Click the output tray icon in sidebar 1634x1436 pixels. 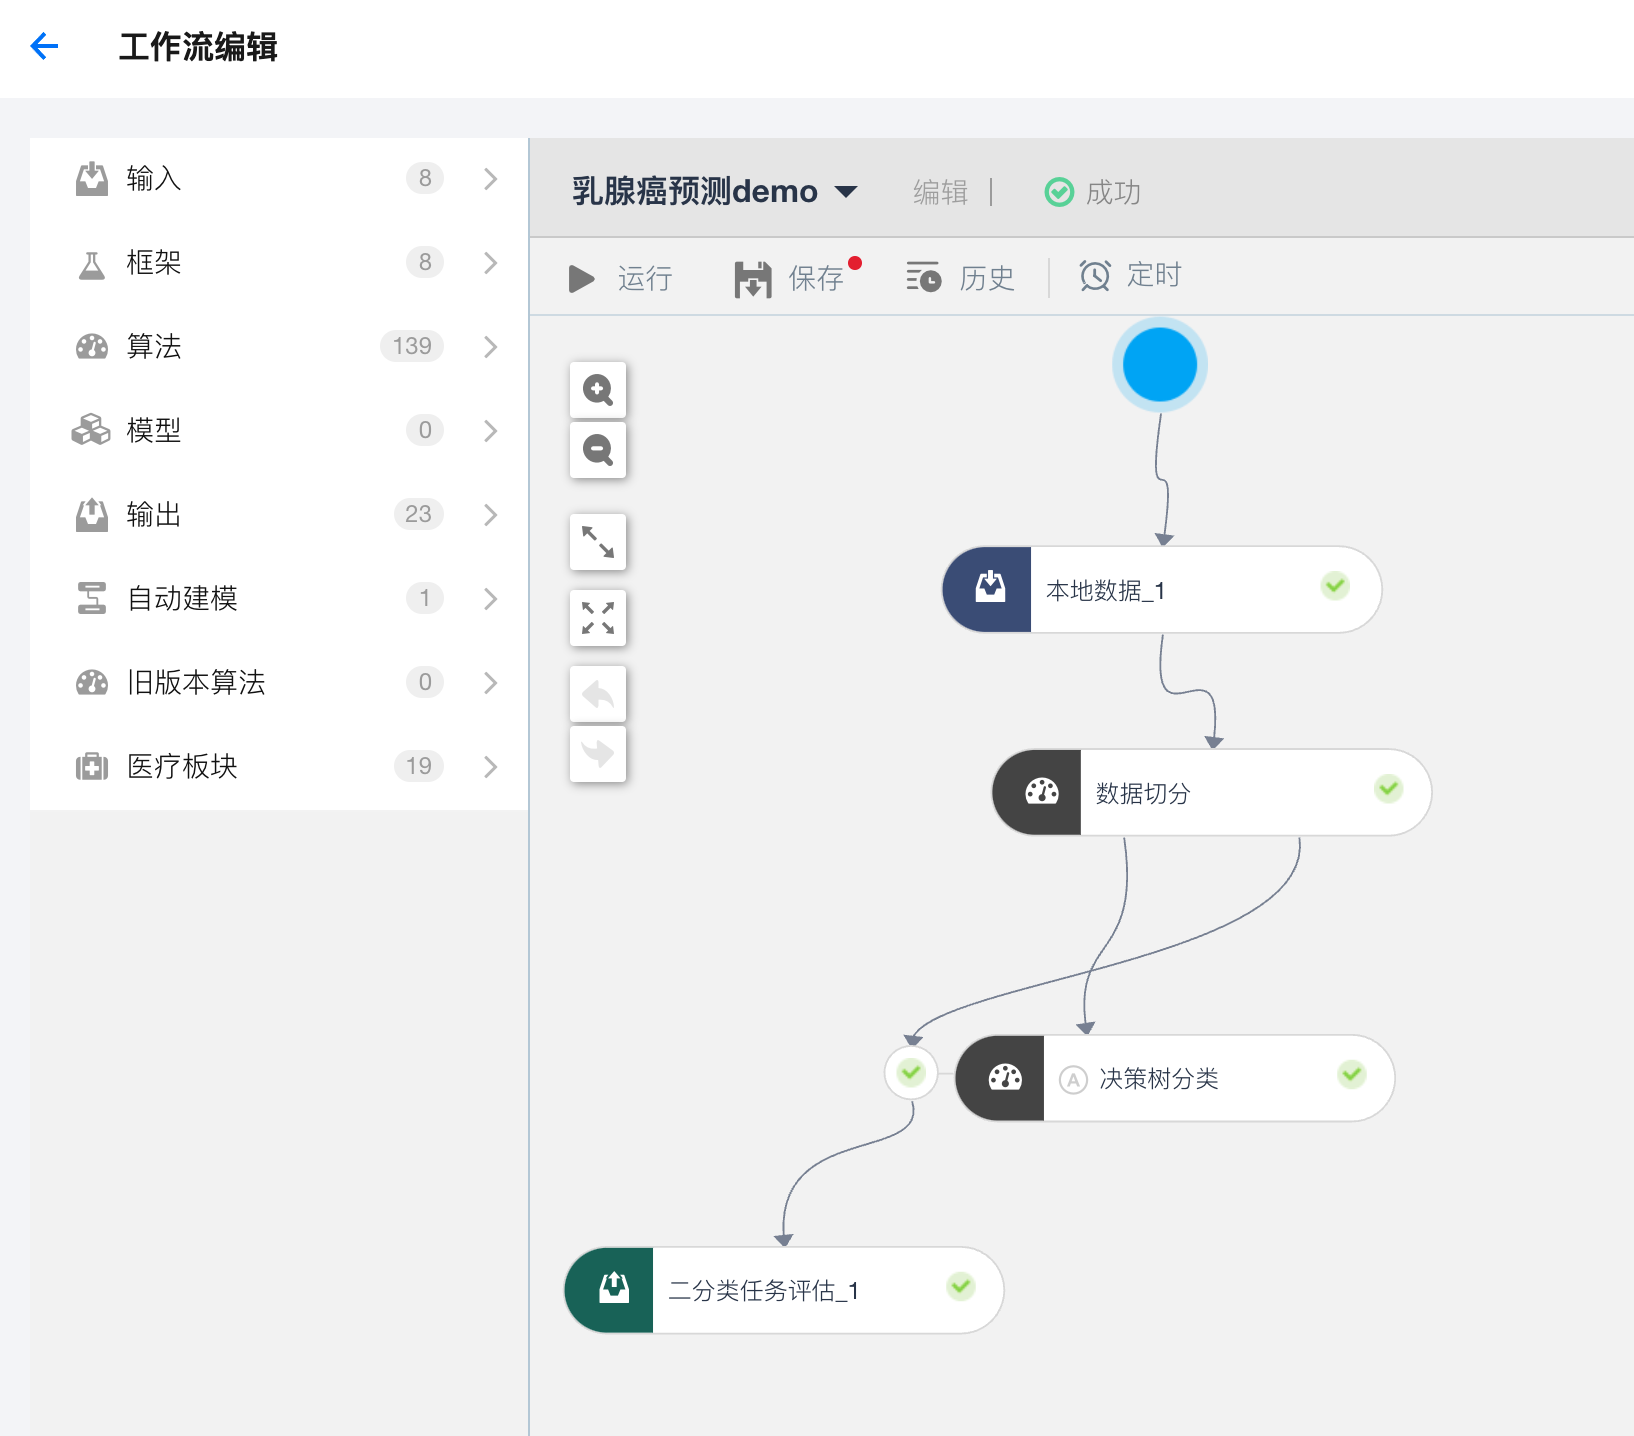click(92, 515)
